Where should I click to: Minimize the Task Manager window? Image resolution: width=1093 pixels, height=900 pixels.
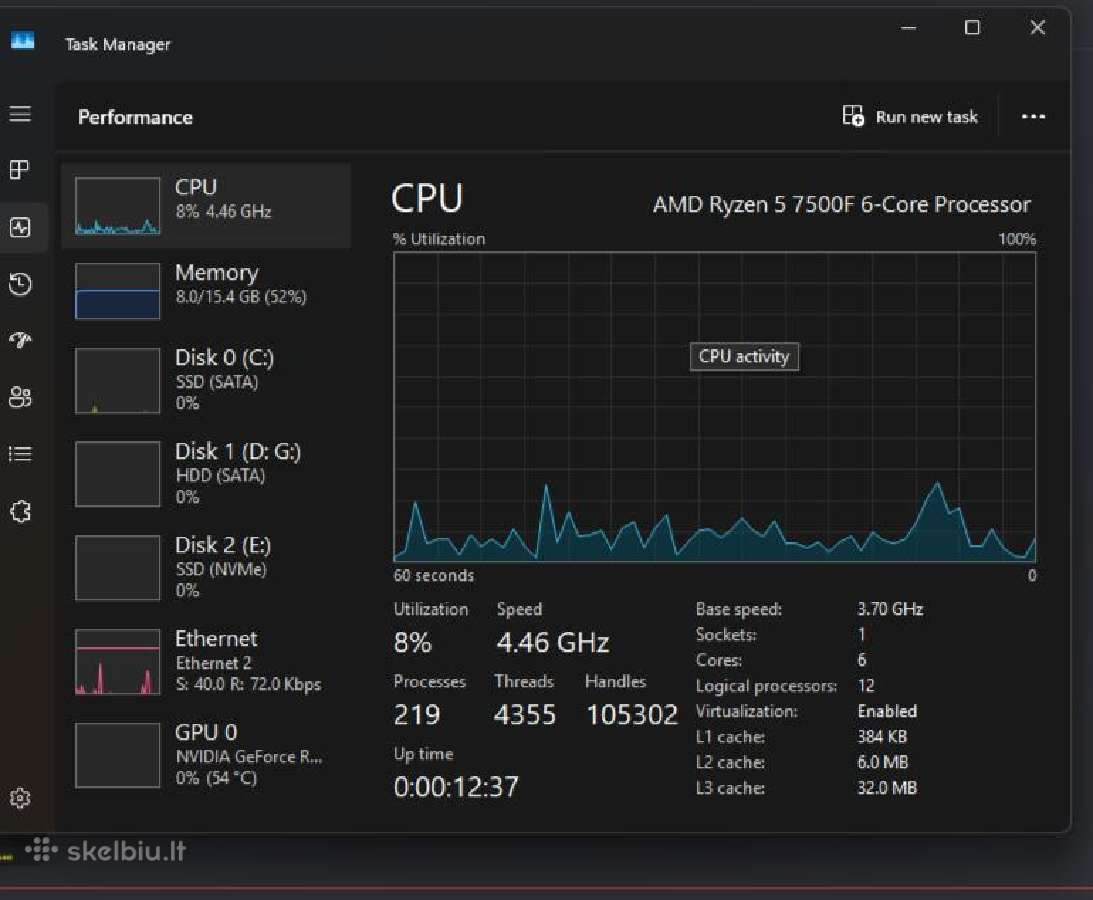pyautogui.click(x=908, y=28)
